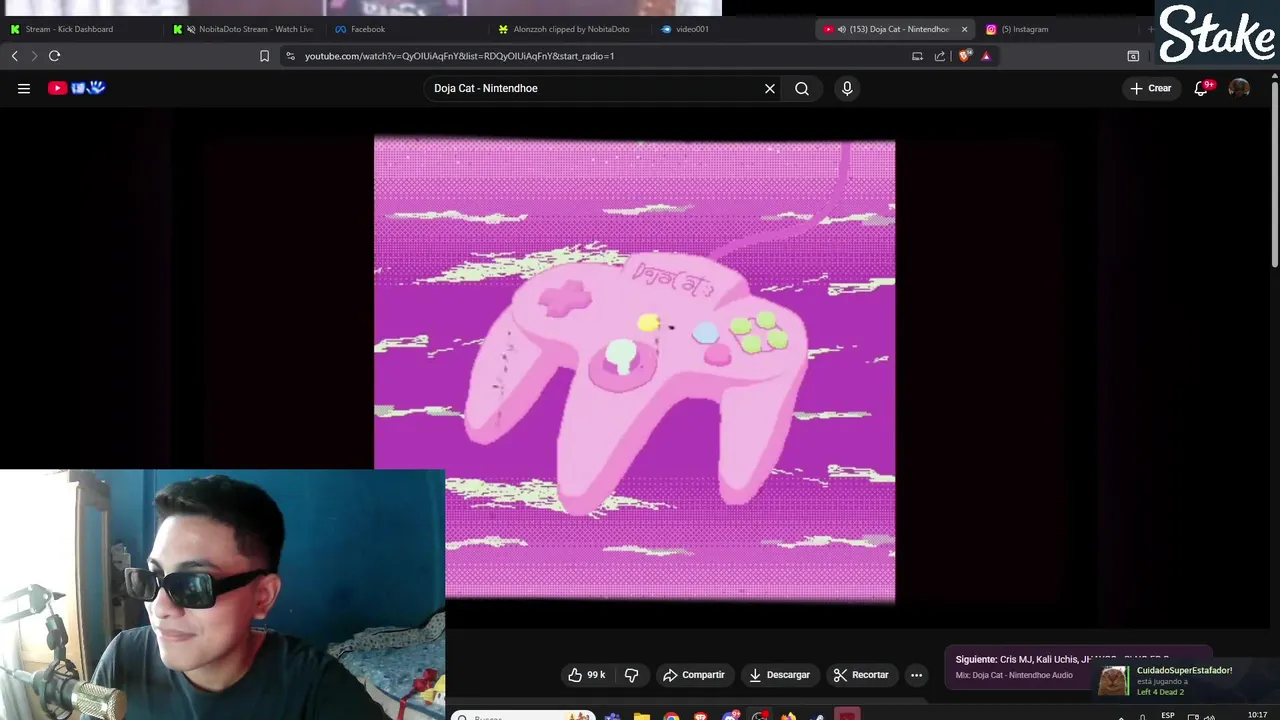
Task: Download the video with Descargar
Action: tap(779, 675)
